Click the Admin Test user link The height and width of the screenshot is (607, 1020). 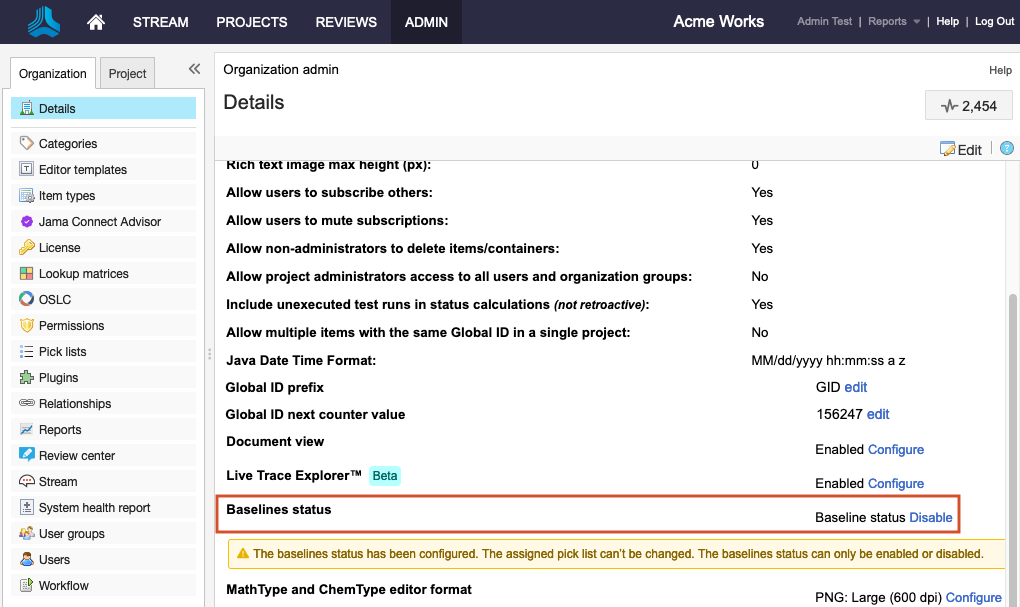point(824,21)
